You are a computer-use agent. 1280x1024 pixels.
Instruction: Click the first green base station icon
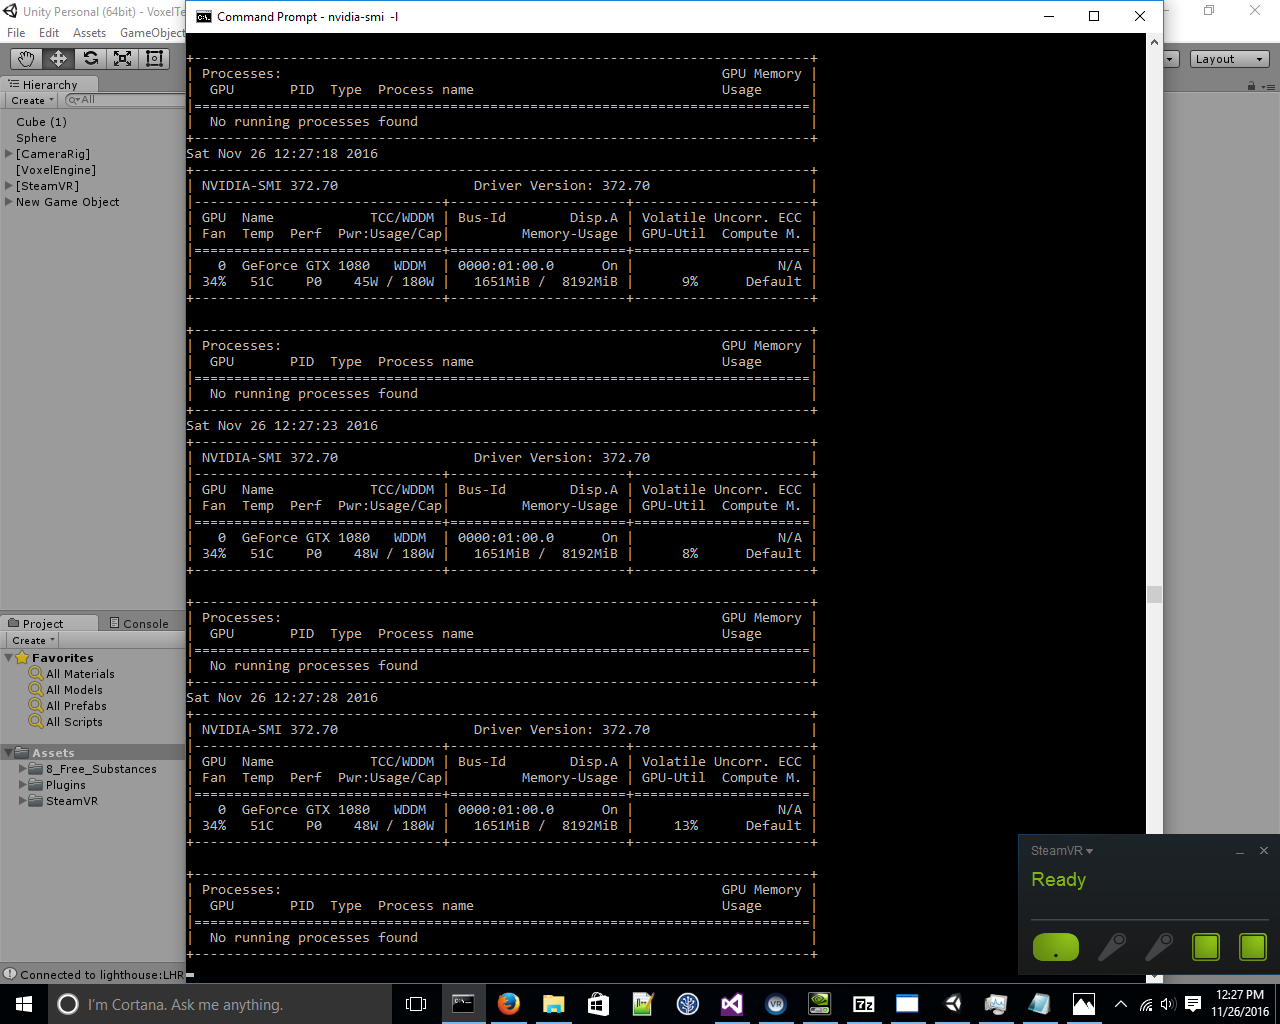click(1206, 946)
